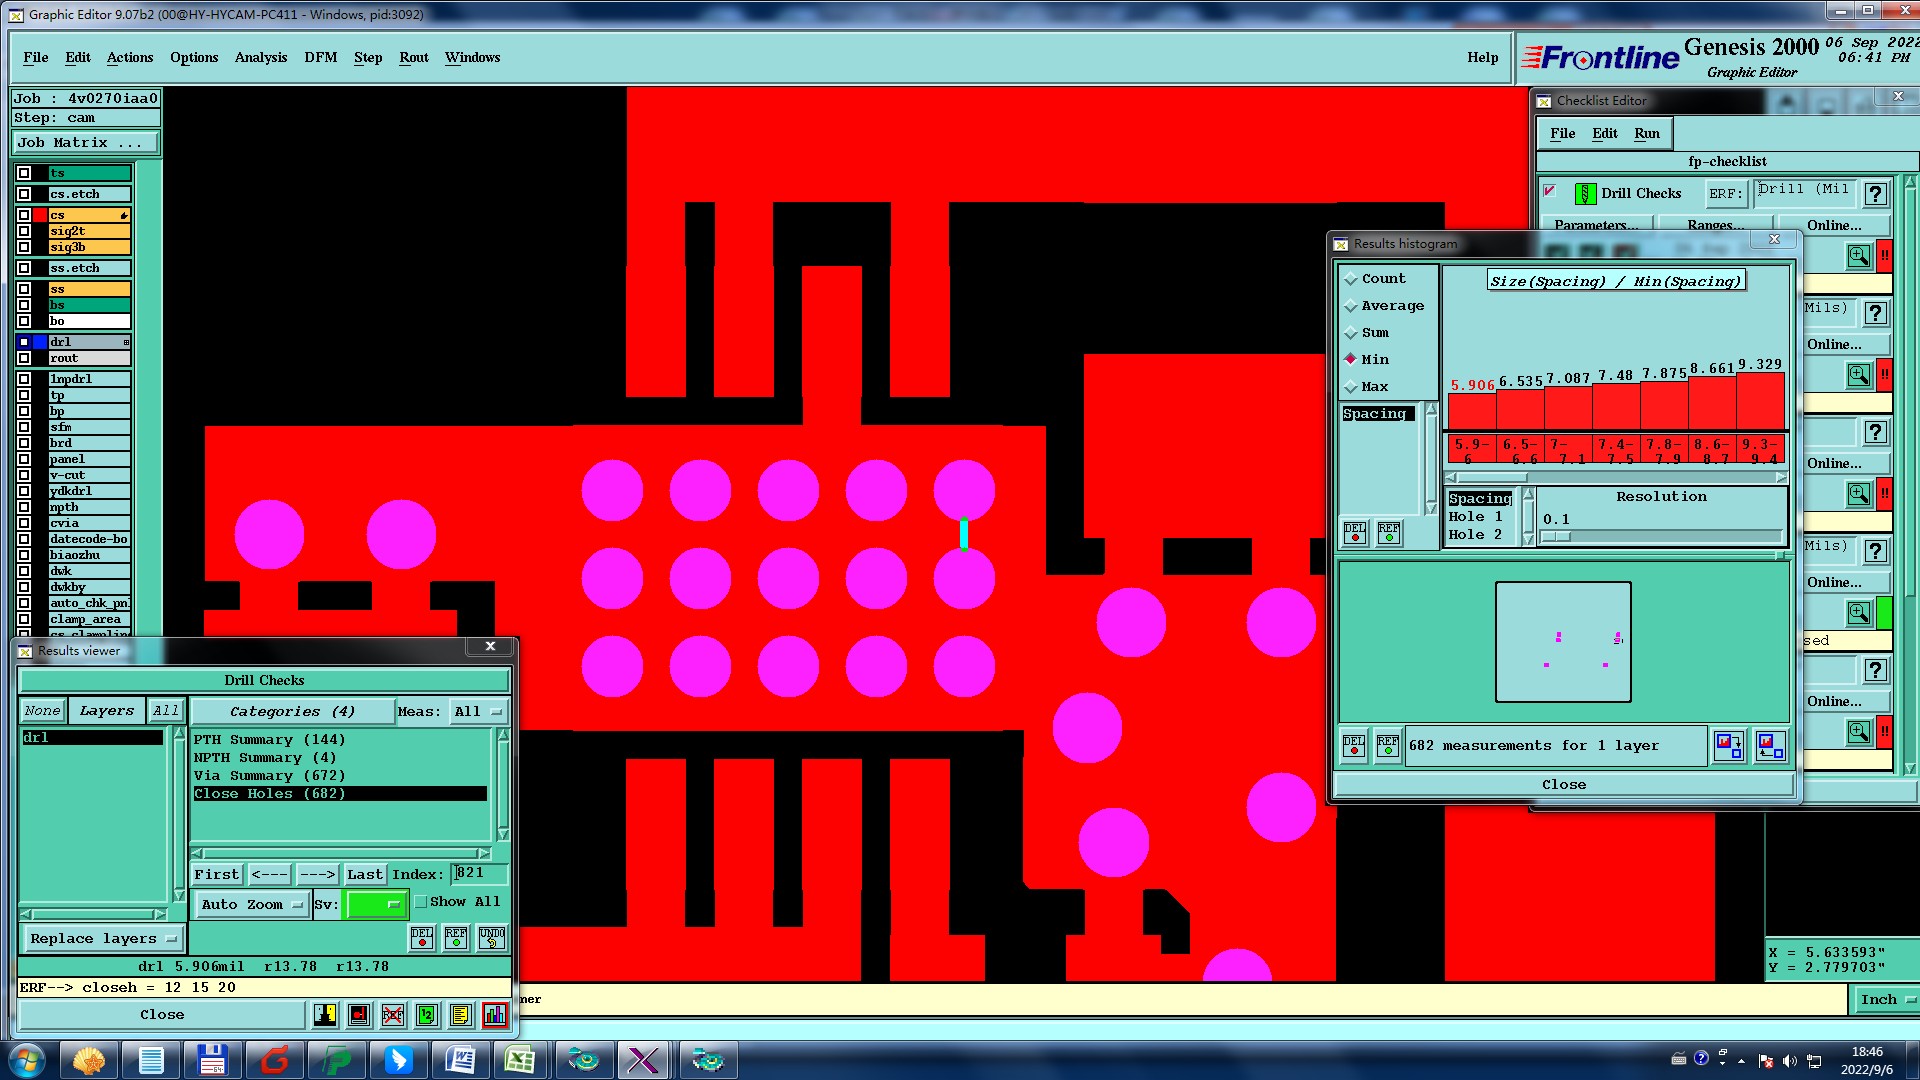Click the histogram chart icon in Results viewer
This screenshot has height=1080, width=1920.
pos(494,1015)
